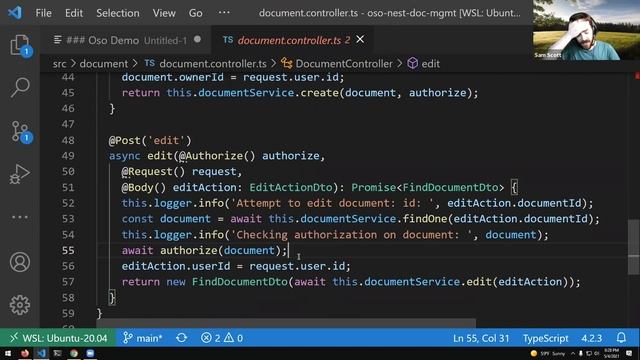Screen dimensions: 640x360
Task: Open the Selection menu
Action: click(118, 13)
